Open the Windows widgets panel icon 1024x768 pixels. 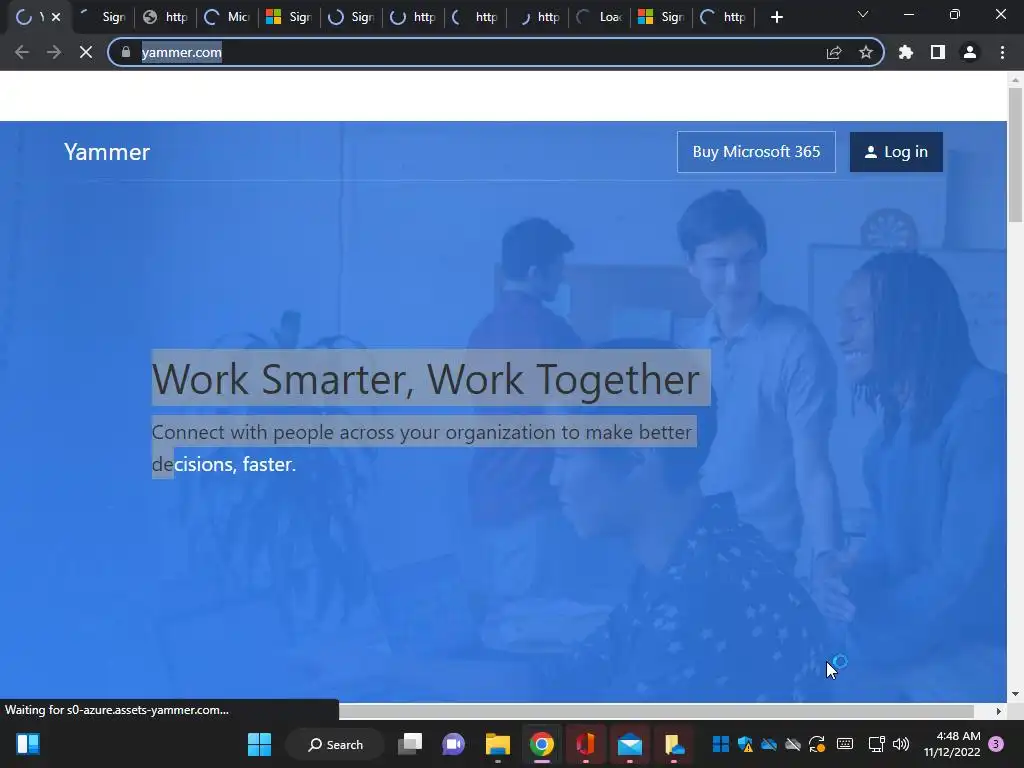coord(28,744)
